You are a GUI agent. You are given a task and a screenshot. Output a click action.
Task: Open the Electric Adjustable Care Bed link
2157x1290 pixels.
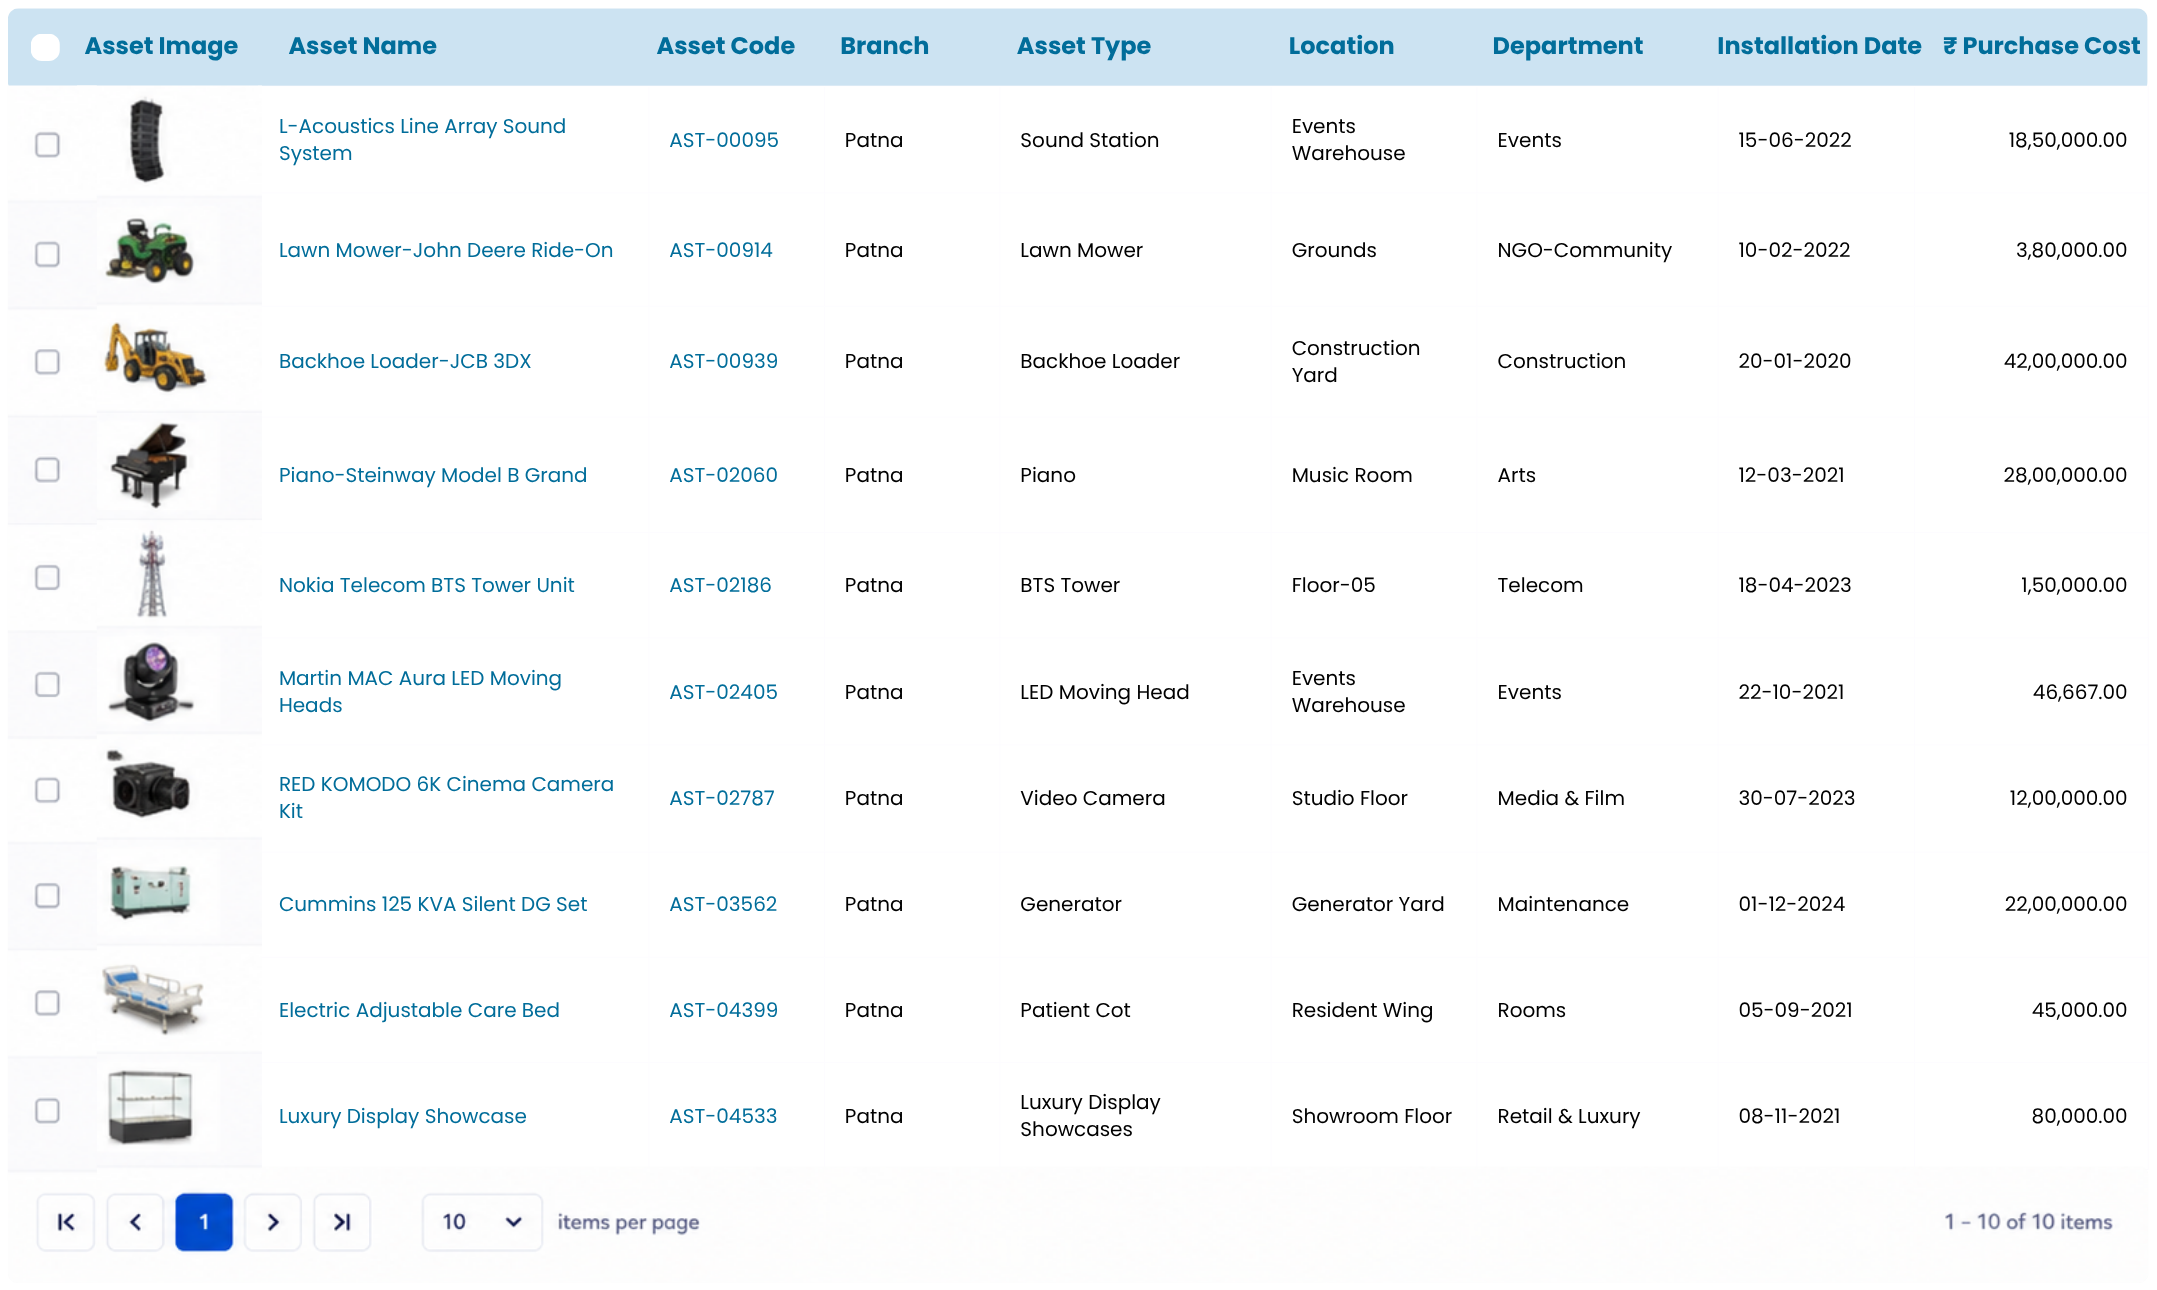(x=419, y=1010)
